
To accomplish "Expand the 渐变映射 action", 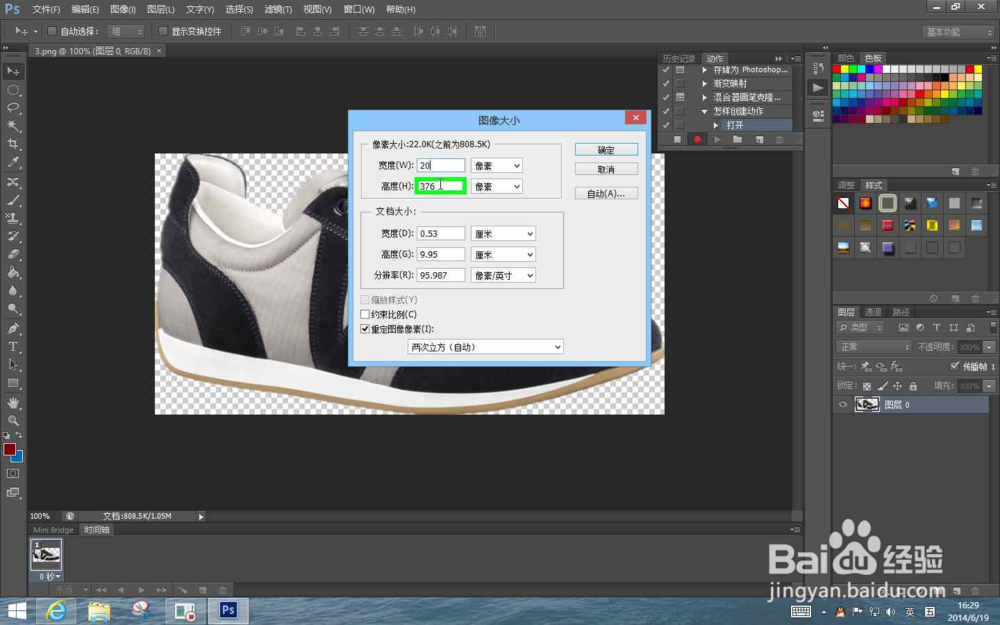I will 705,84.
